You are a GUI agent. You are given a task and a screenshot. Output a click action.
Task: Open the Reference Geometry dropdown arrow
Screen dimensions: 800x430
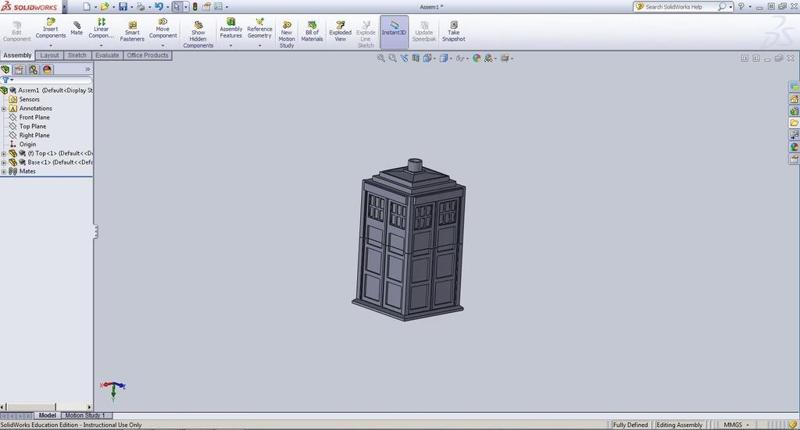pyautogui.click(x=259, y=45)
